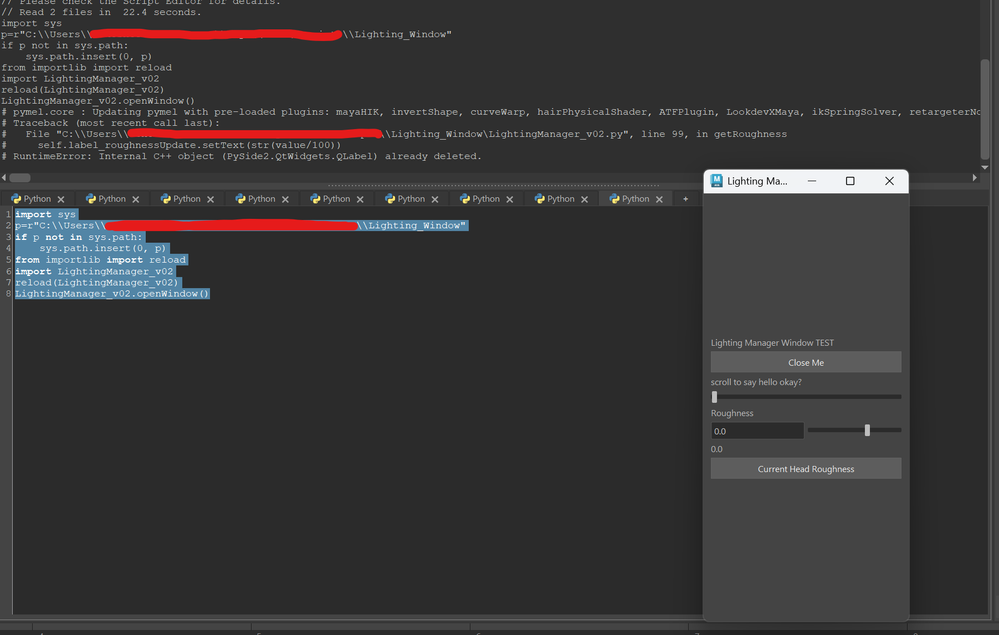Click the 'Read 2 files in 22.4 seconds' line

[101, 12]
